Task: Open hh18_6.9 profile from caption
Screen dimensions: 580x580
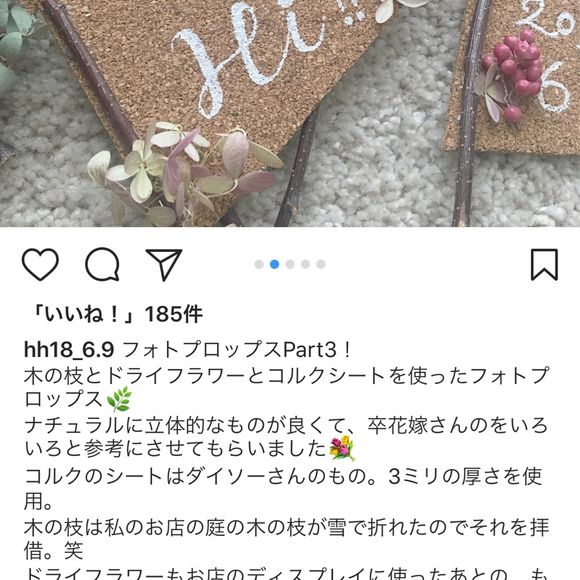Action: coord(69,350)
